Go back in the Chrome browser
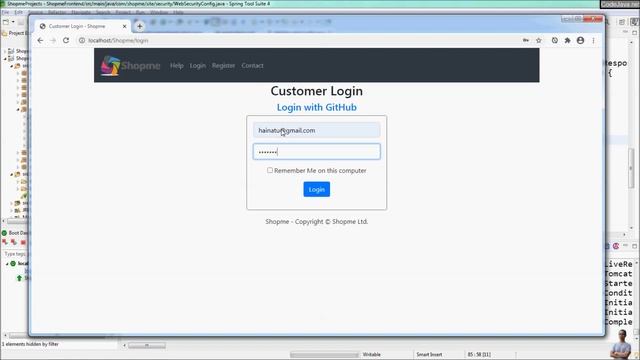Image resolution: width=640 pixels, height=360 pixels. pos(40,40)
